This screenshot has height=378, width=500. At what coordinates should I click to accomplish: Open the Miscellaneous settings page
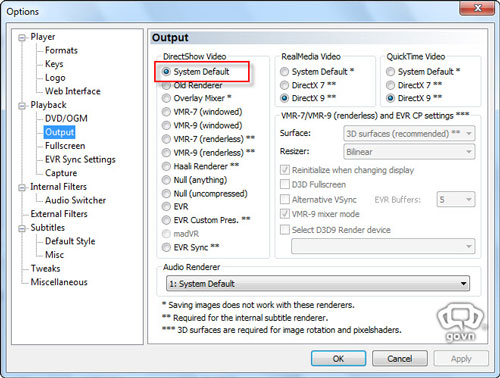pos(59,282)
